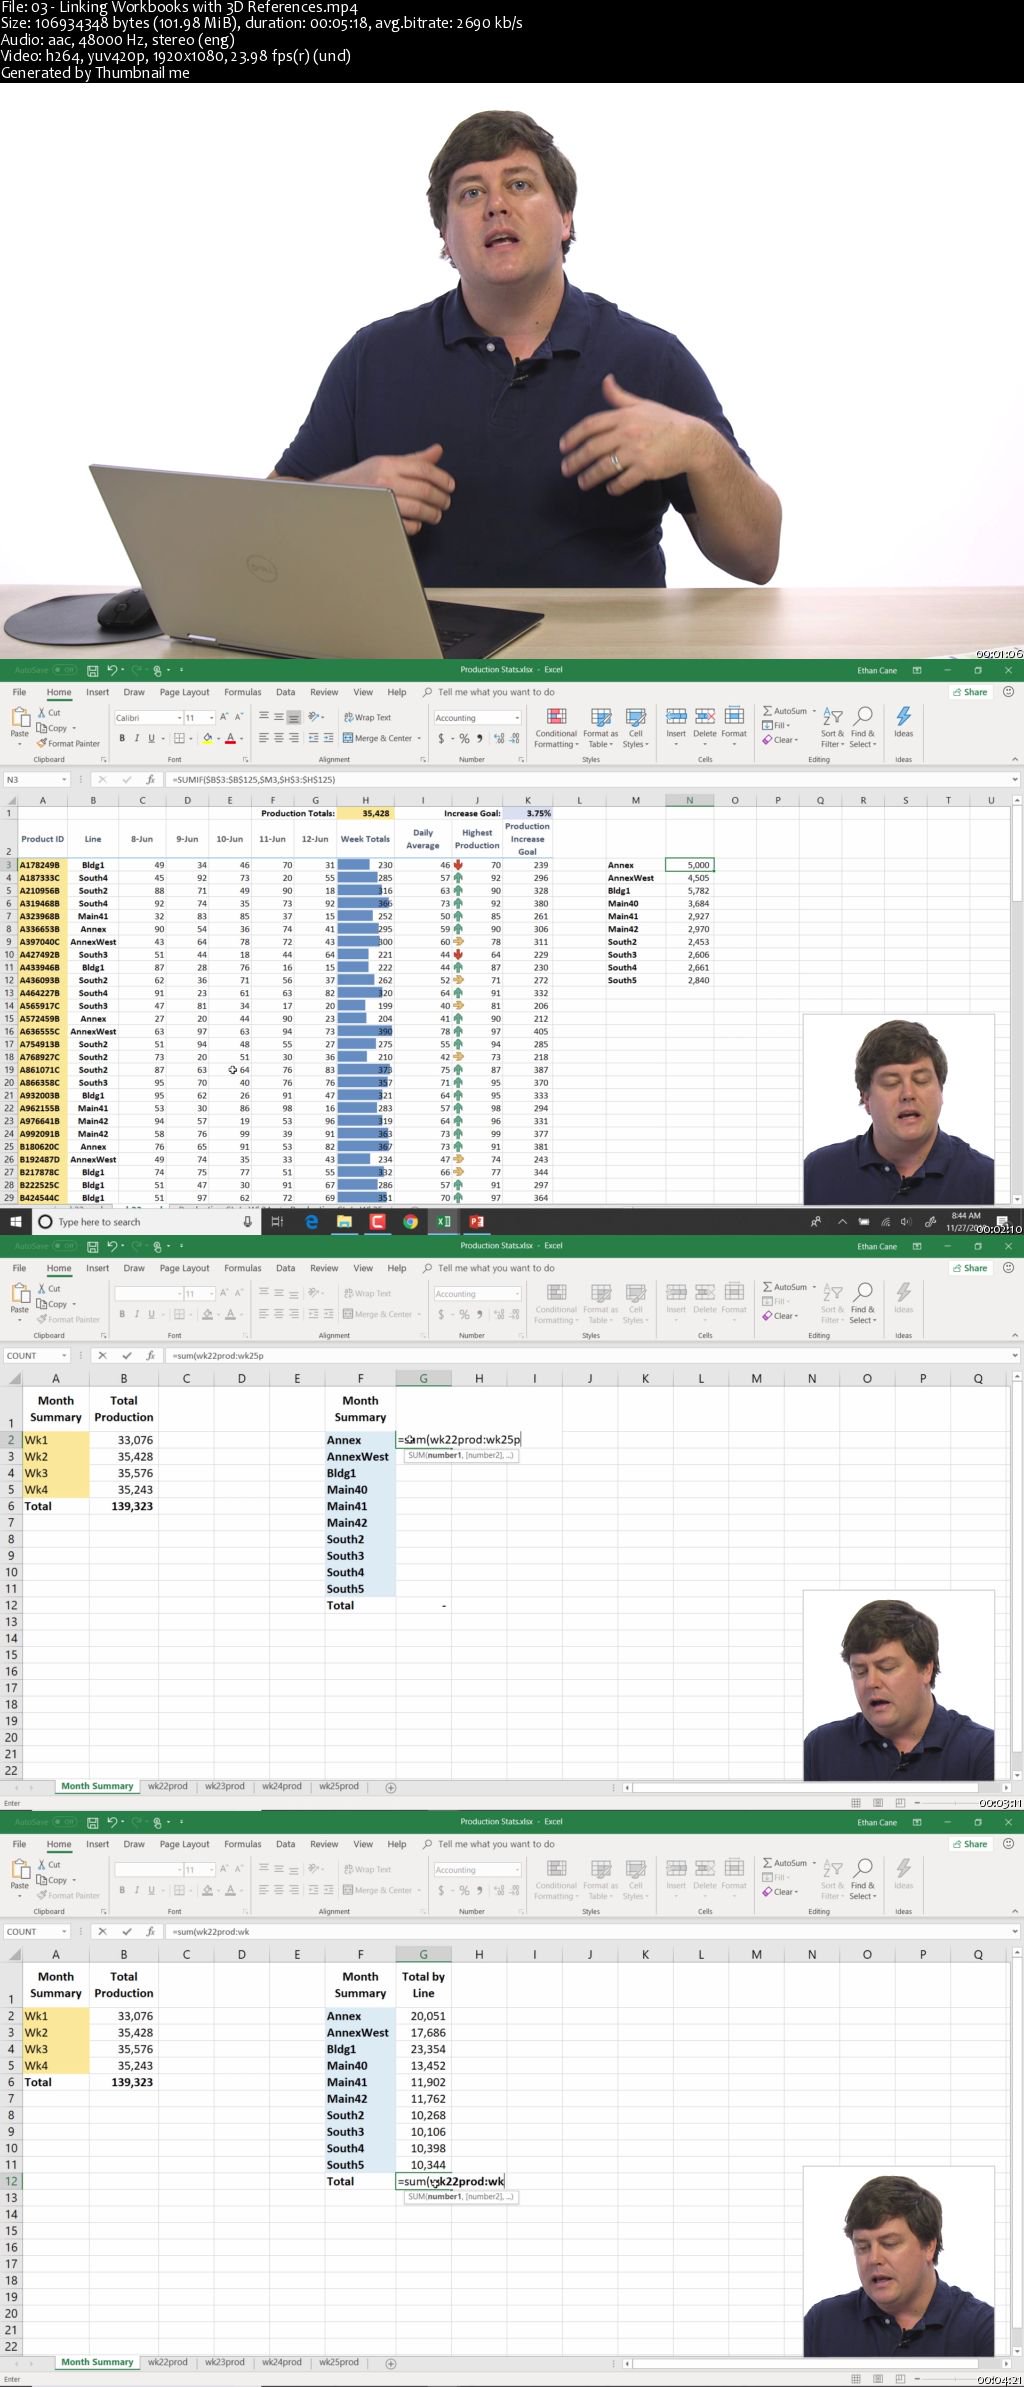Open Format as Table dropdown in Product ID window

click(600, 728)
